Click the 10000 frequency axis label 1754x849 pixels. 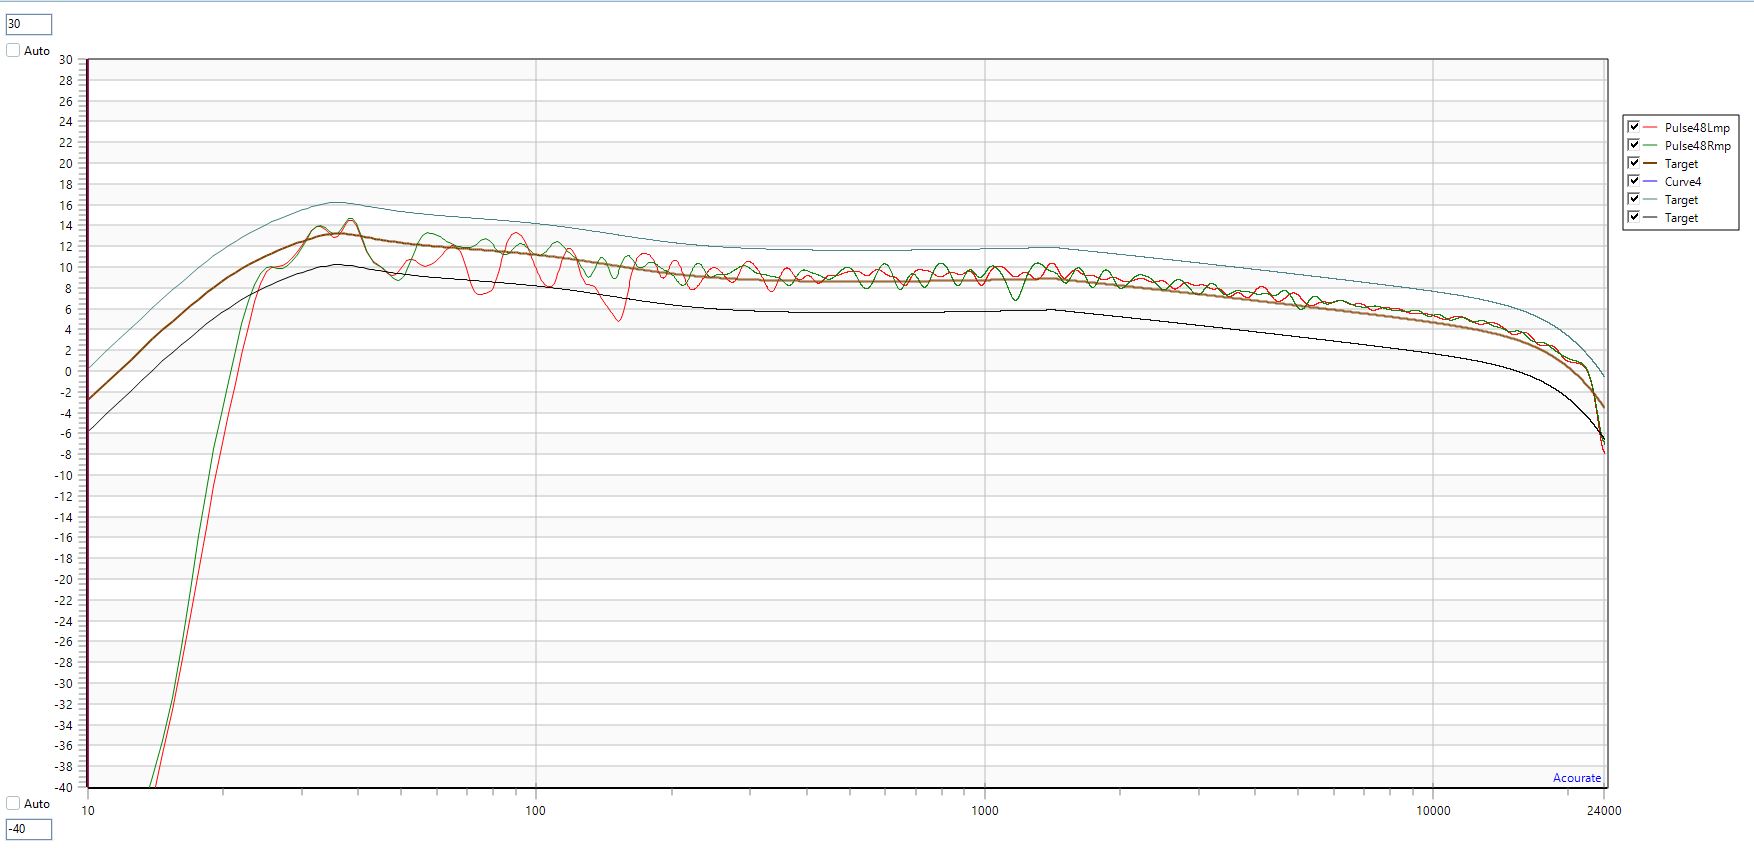[1433, 811]
